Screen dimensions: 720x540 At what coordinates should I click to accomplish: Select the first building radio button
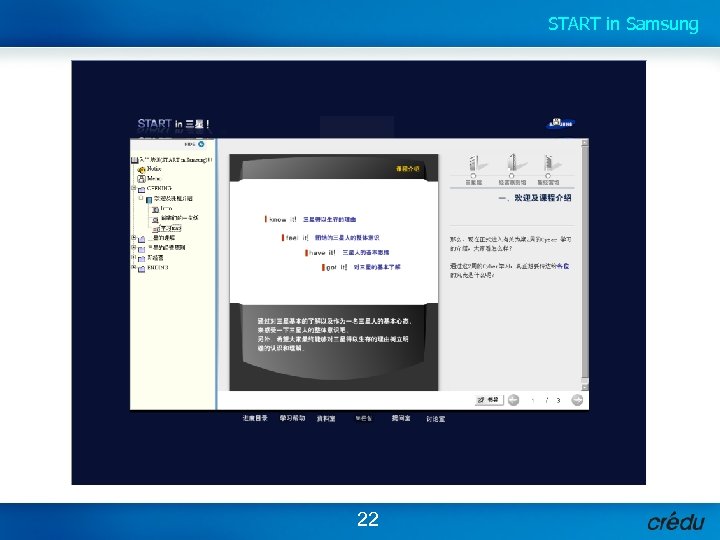click(x=473, y=176)
